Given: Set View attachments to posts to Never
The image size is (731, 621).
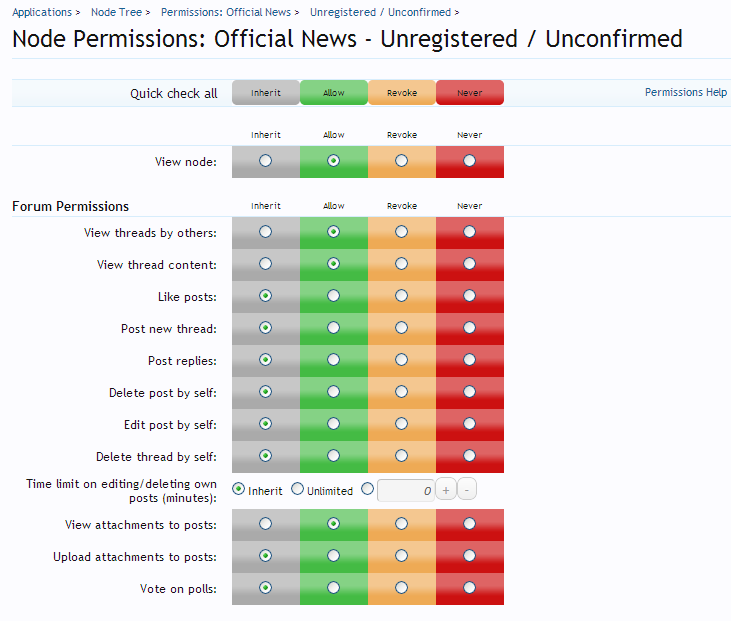Looking at the screenshot, I should click(469, 524).
